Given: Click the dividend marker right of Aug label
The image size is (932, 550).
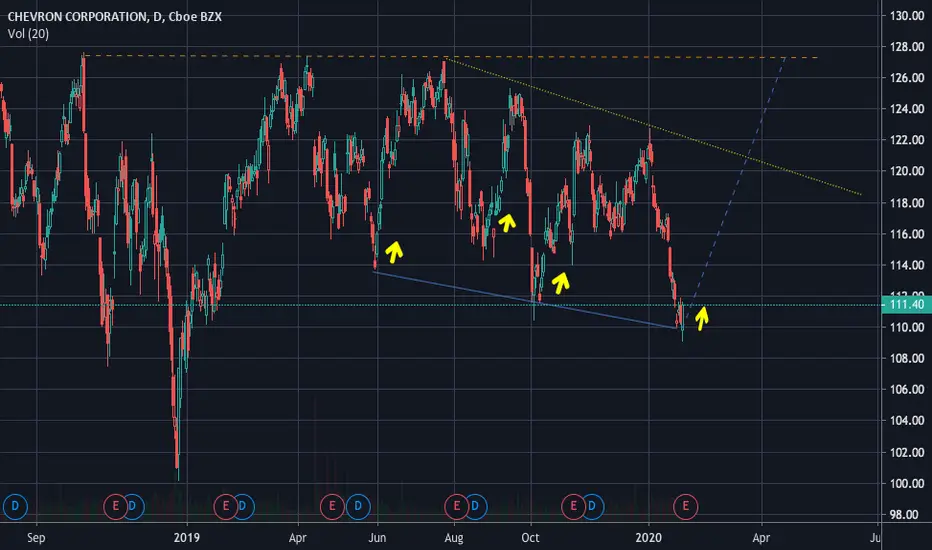Looking at the screenshot, I should [475, 507].
